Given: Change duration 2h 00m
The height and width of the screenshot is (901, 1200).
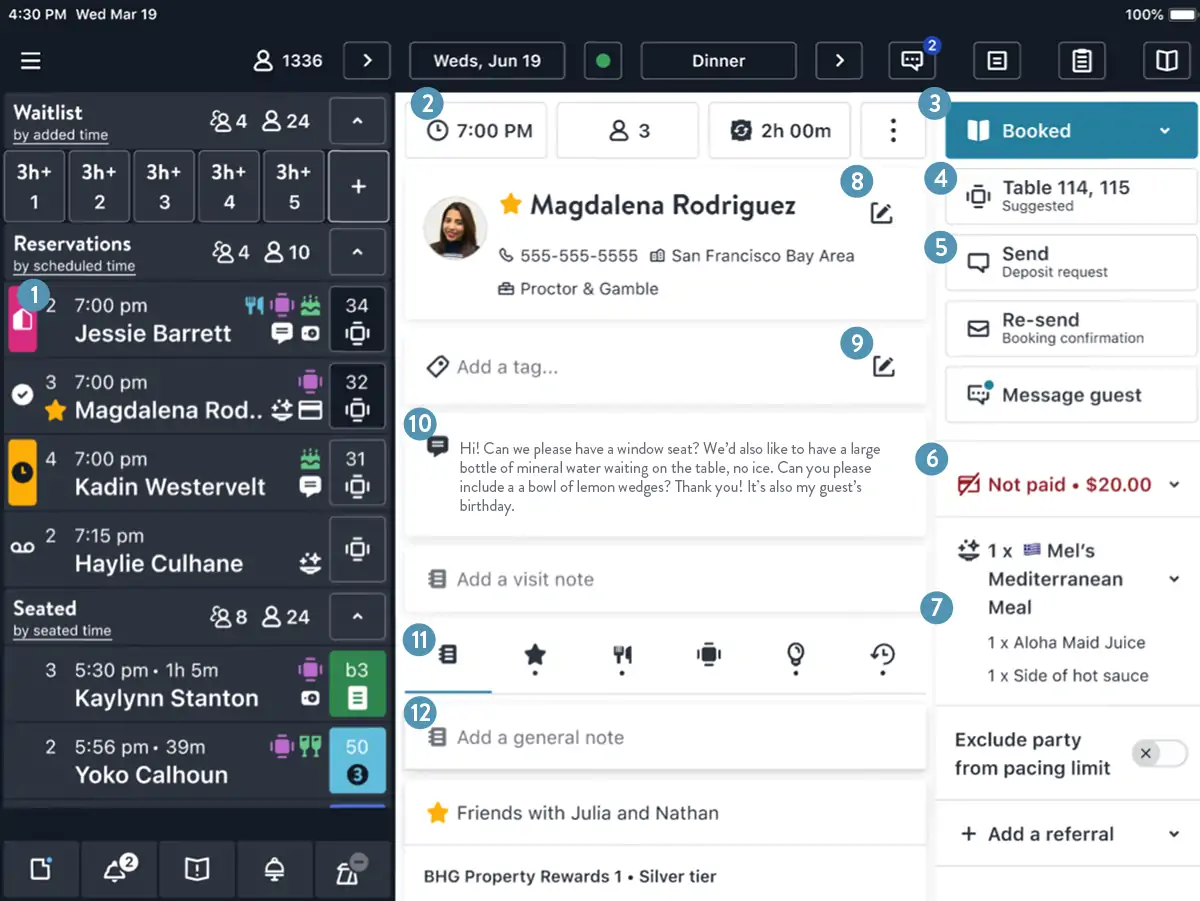Looking at the screenshot, I should pyautogui.click(x=780, y=131).
